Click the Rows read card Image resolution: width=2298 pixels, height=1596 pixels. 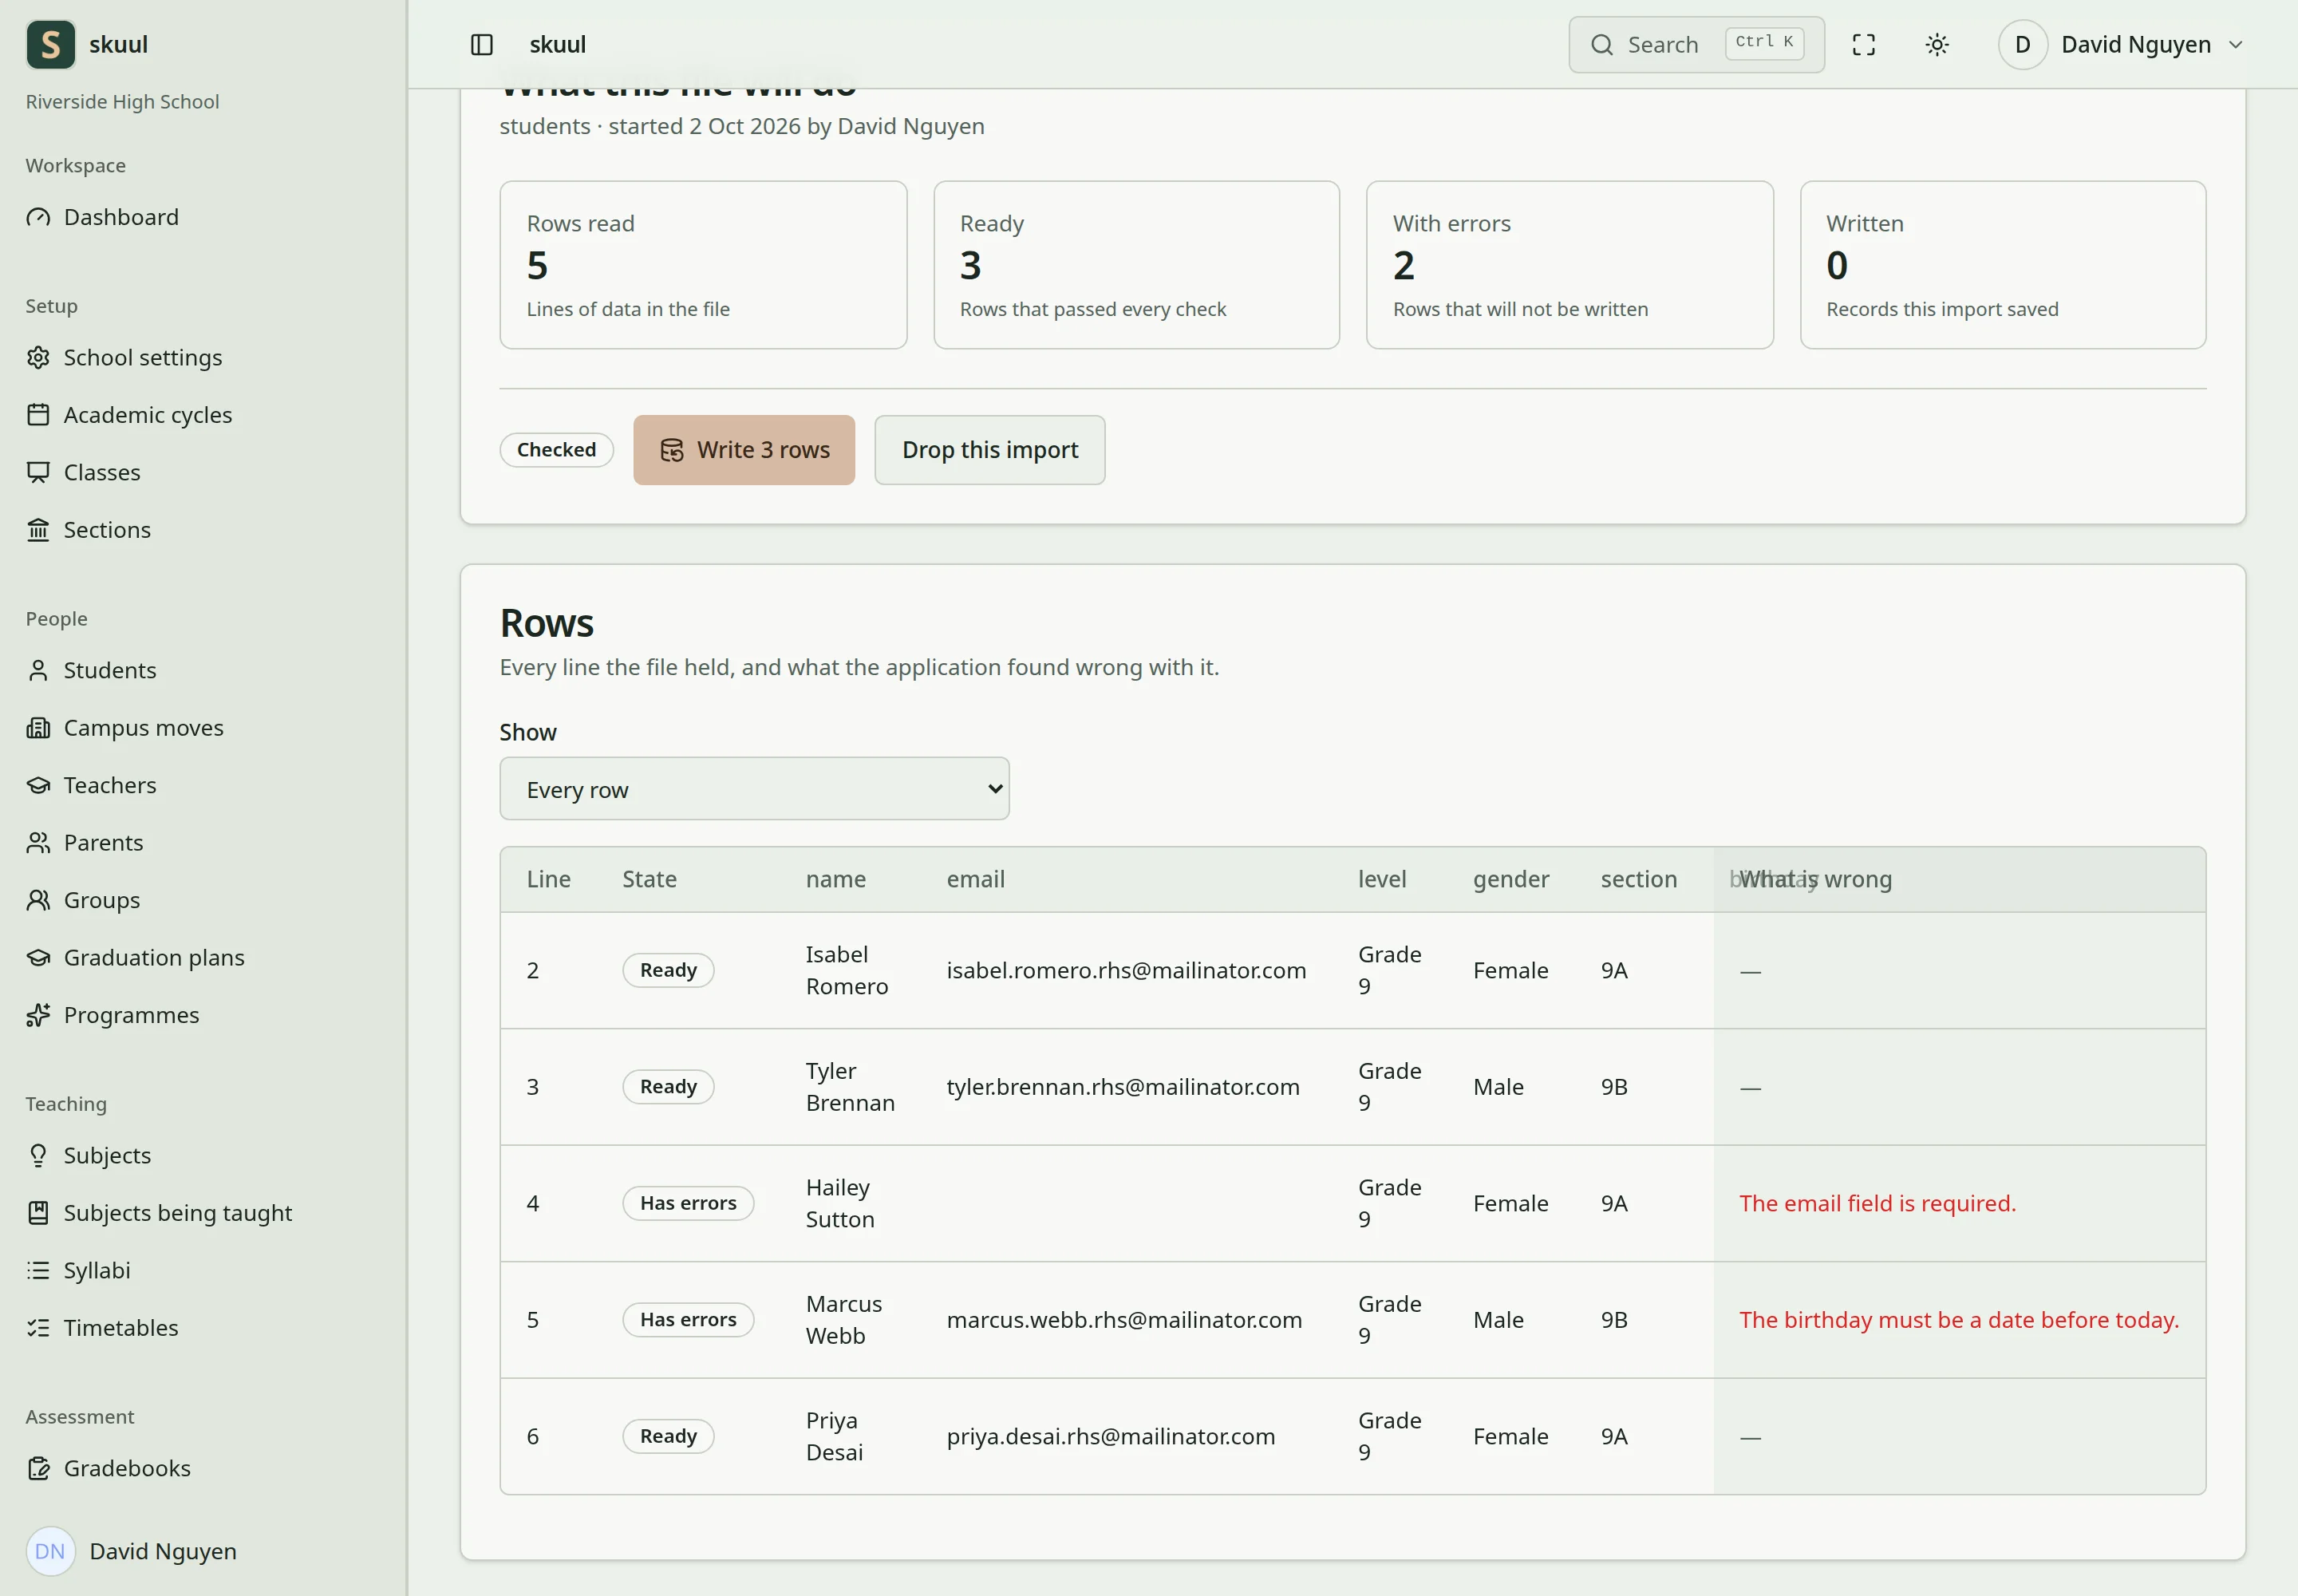[x=703, y=265]
